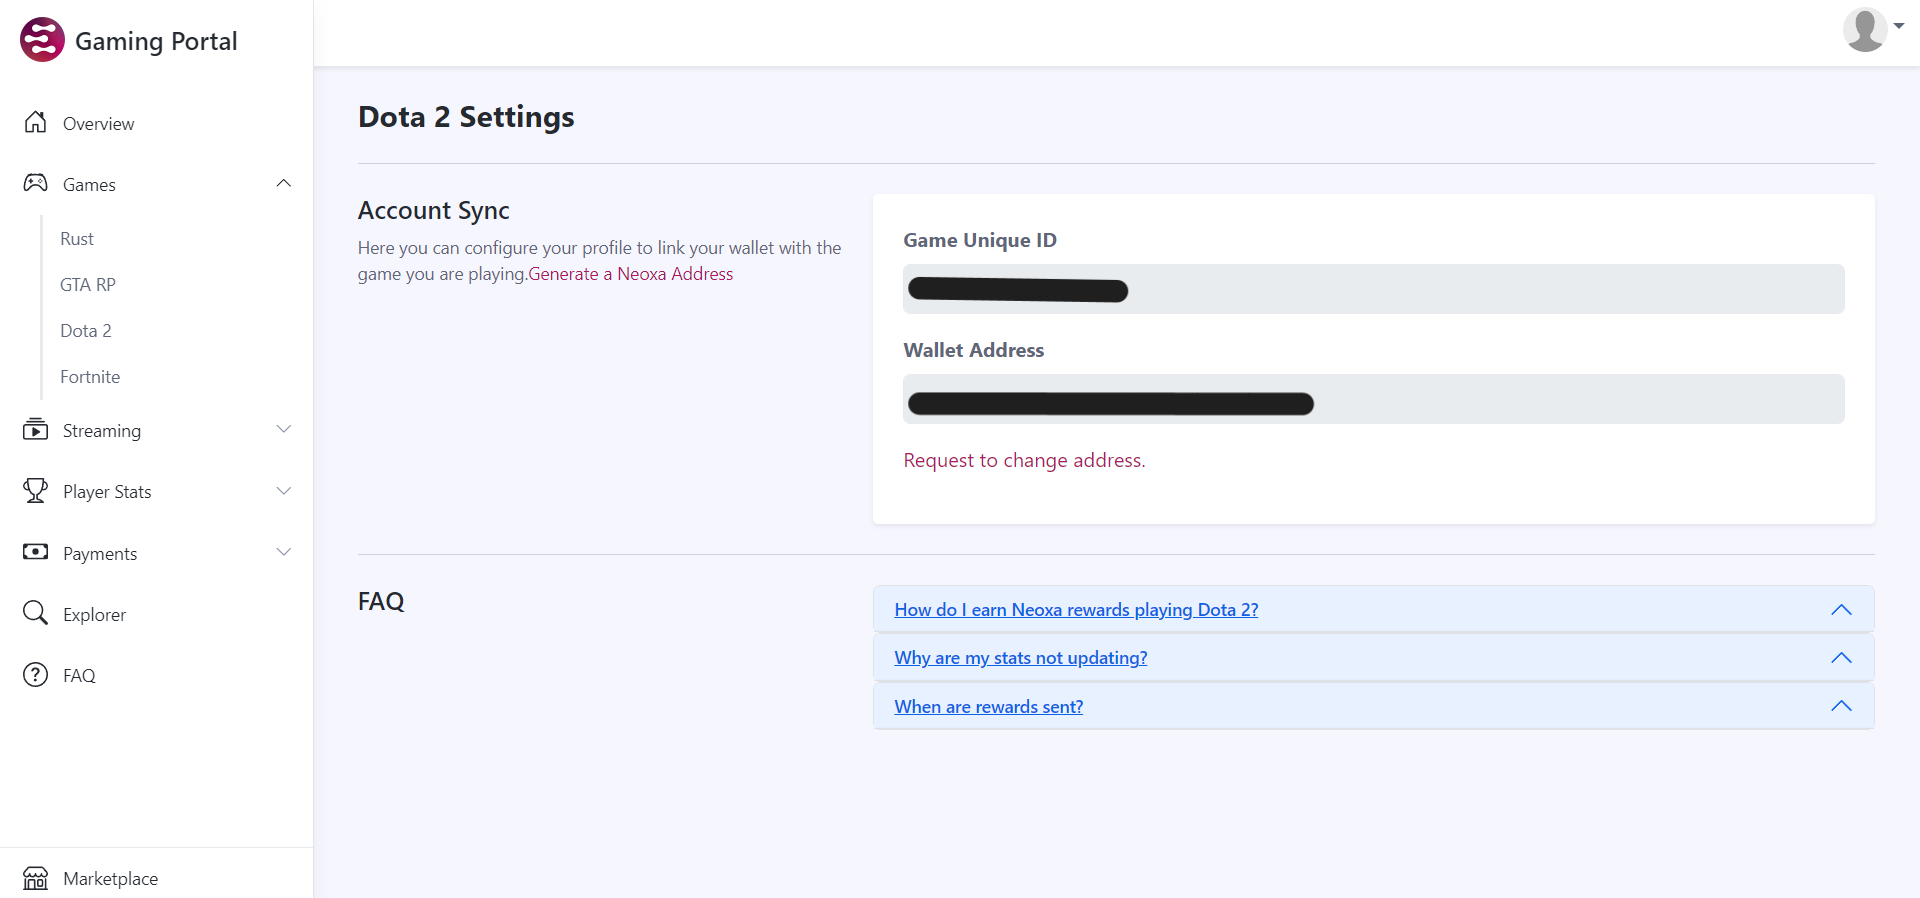Click the Player Stats trophy icon
Viewport: 1920px width, 898px height.
click(36, 490)
